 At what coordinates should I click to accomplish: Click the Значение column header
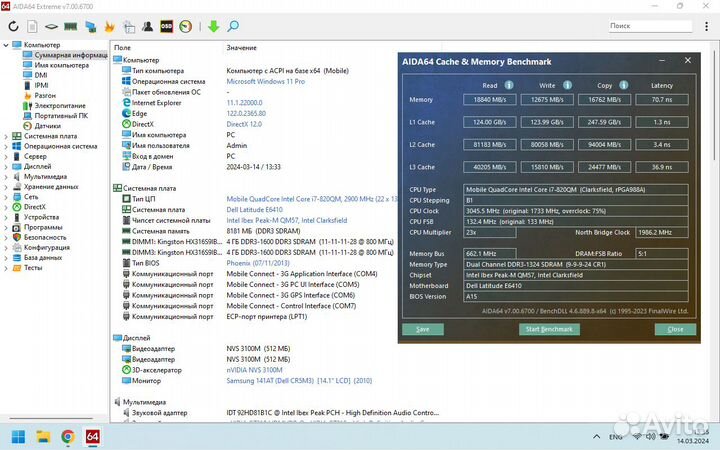point(241,48)
